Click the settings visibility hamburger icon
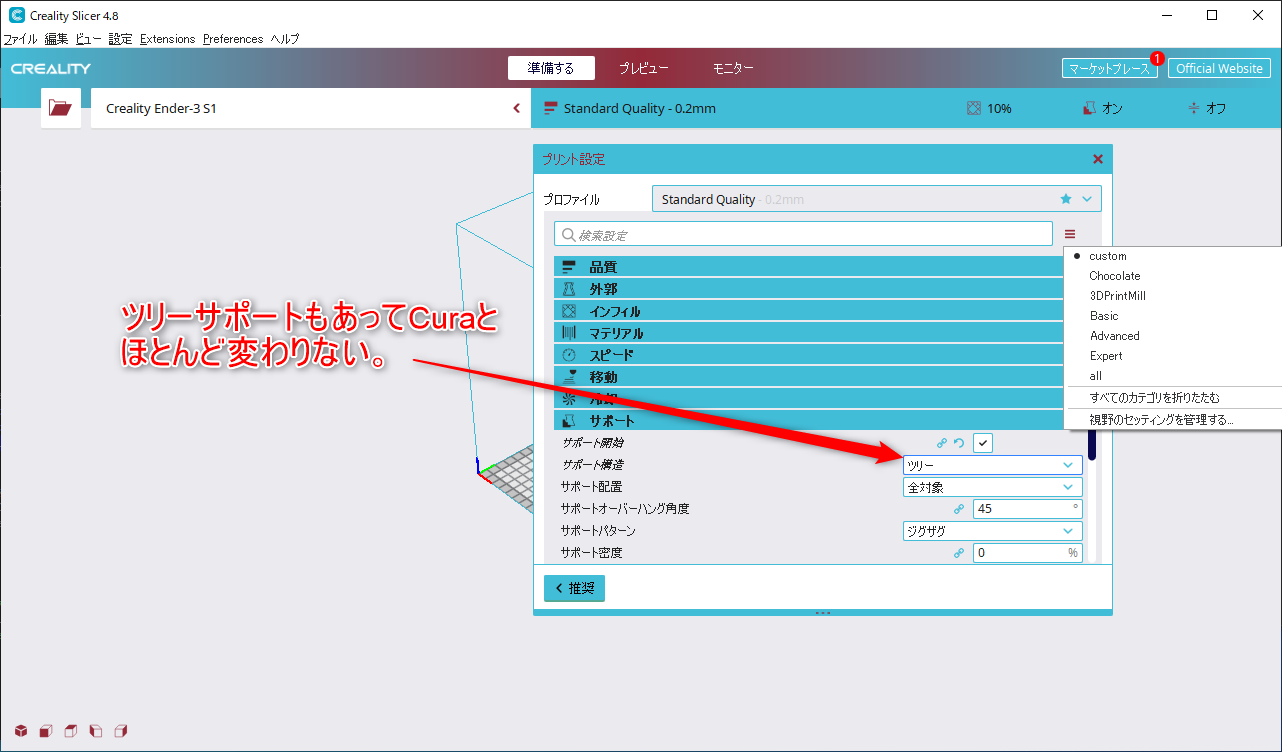The width and height of the screenshot is (1282, 752). click(1070, 234)
